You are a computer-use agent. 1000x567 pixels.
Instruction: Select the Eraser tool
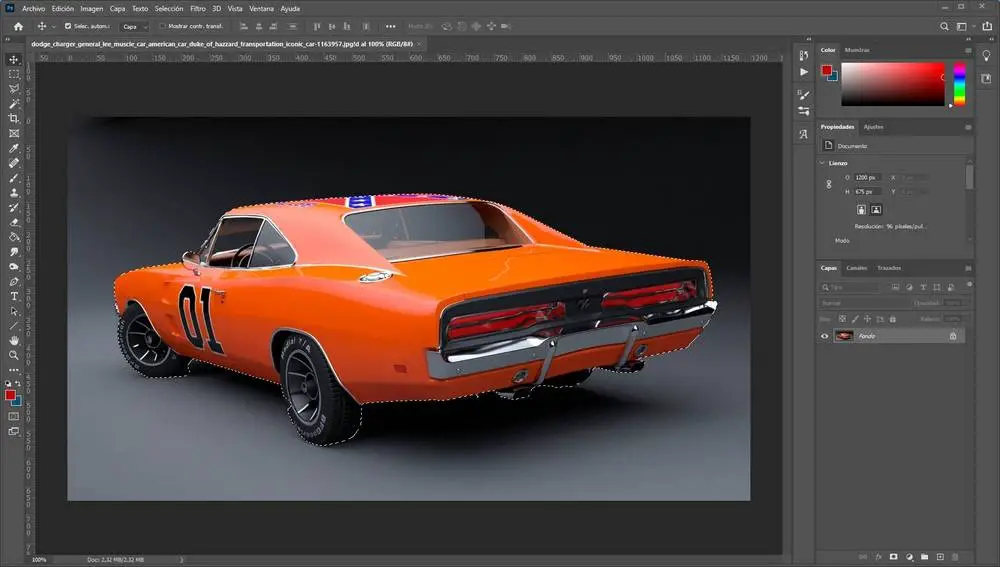(14, 223)
